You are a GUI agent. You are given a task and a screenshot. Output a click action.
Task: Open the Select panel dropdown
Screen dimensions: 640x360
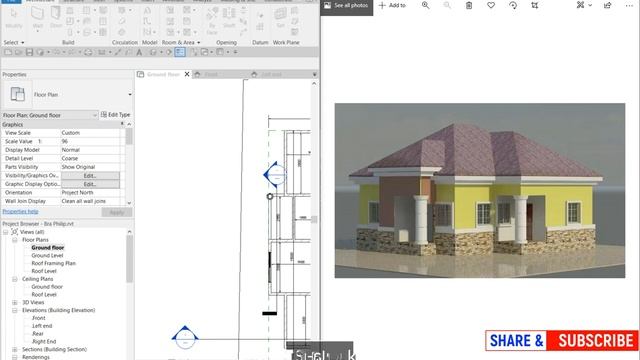click(14, 42)
